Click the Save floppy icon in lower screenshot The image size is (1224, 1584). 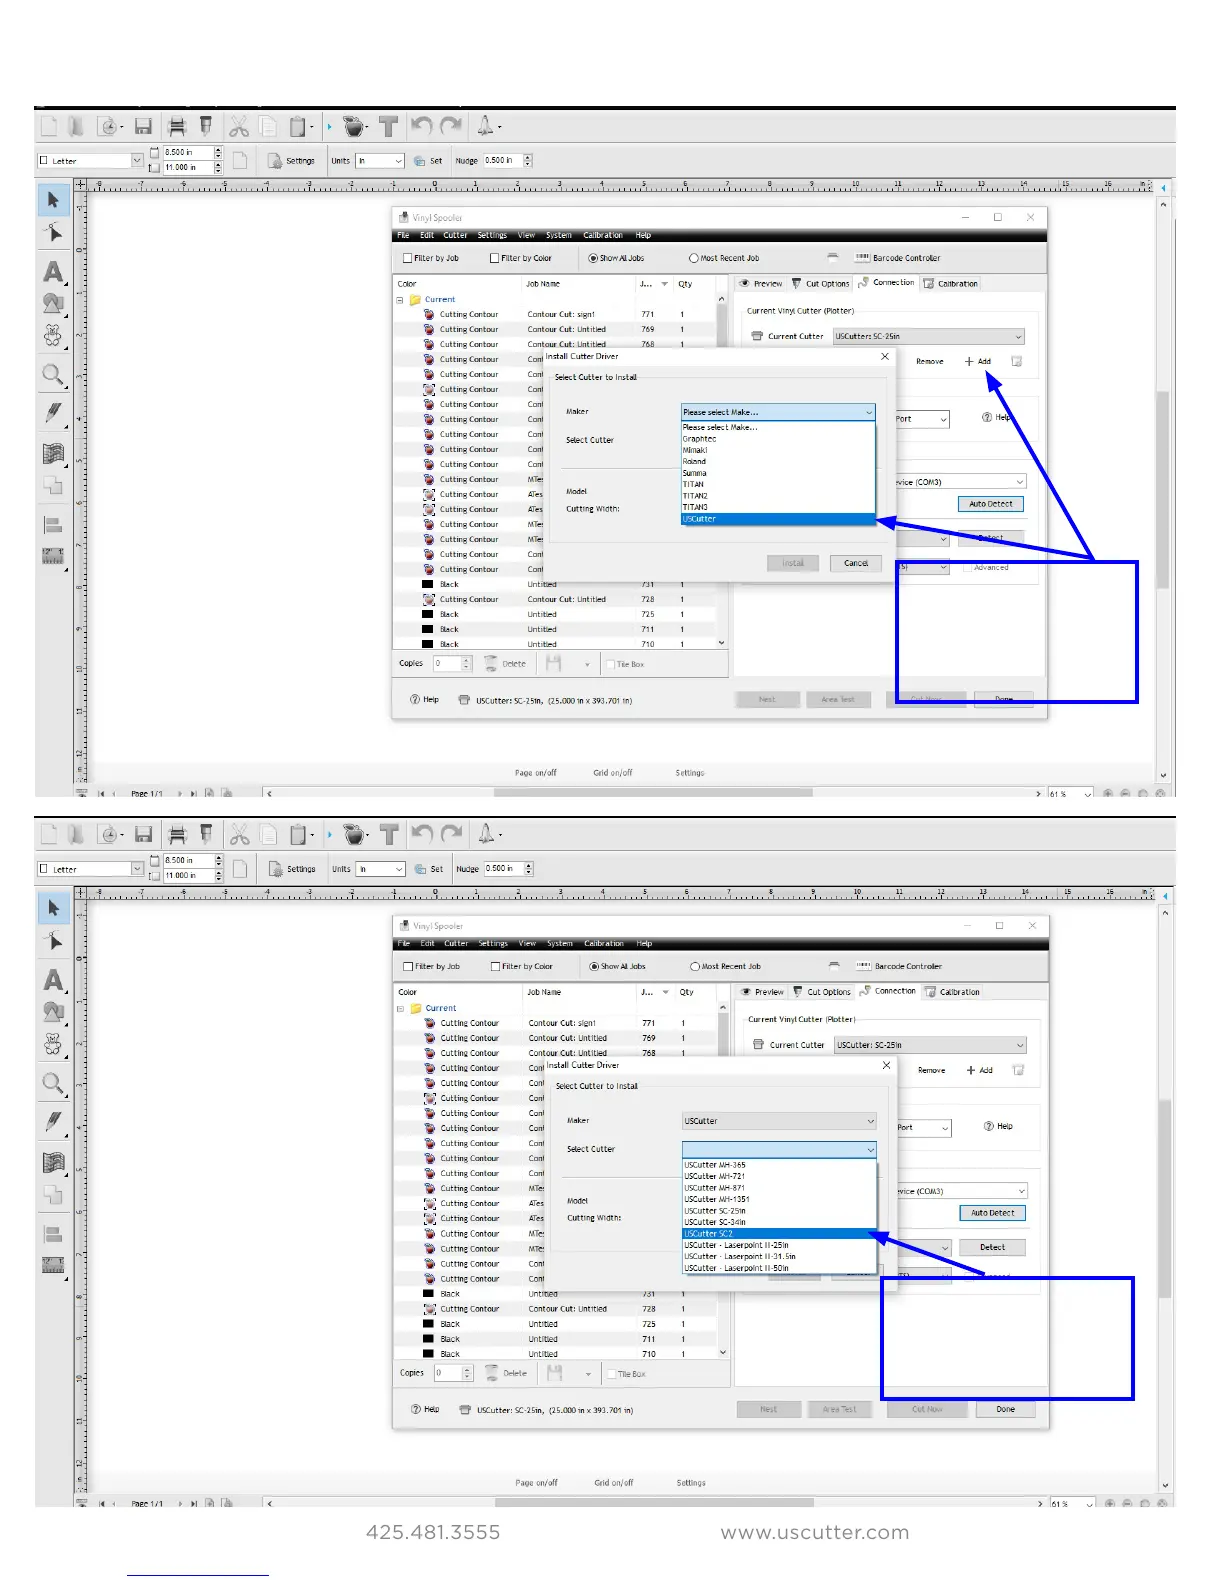coord(144,834)
